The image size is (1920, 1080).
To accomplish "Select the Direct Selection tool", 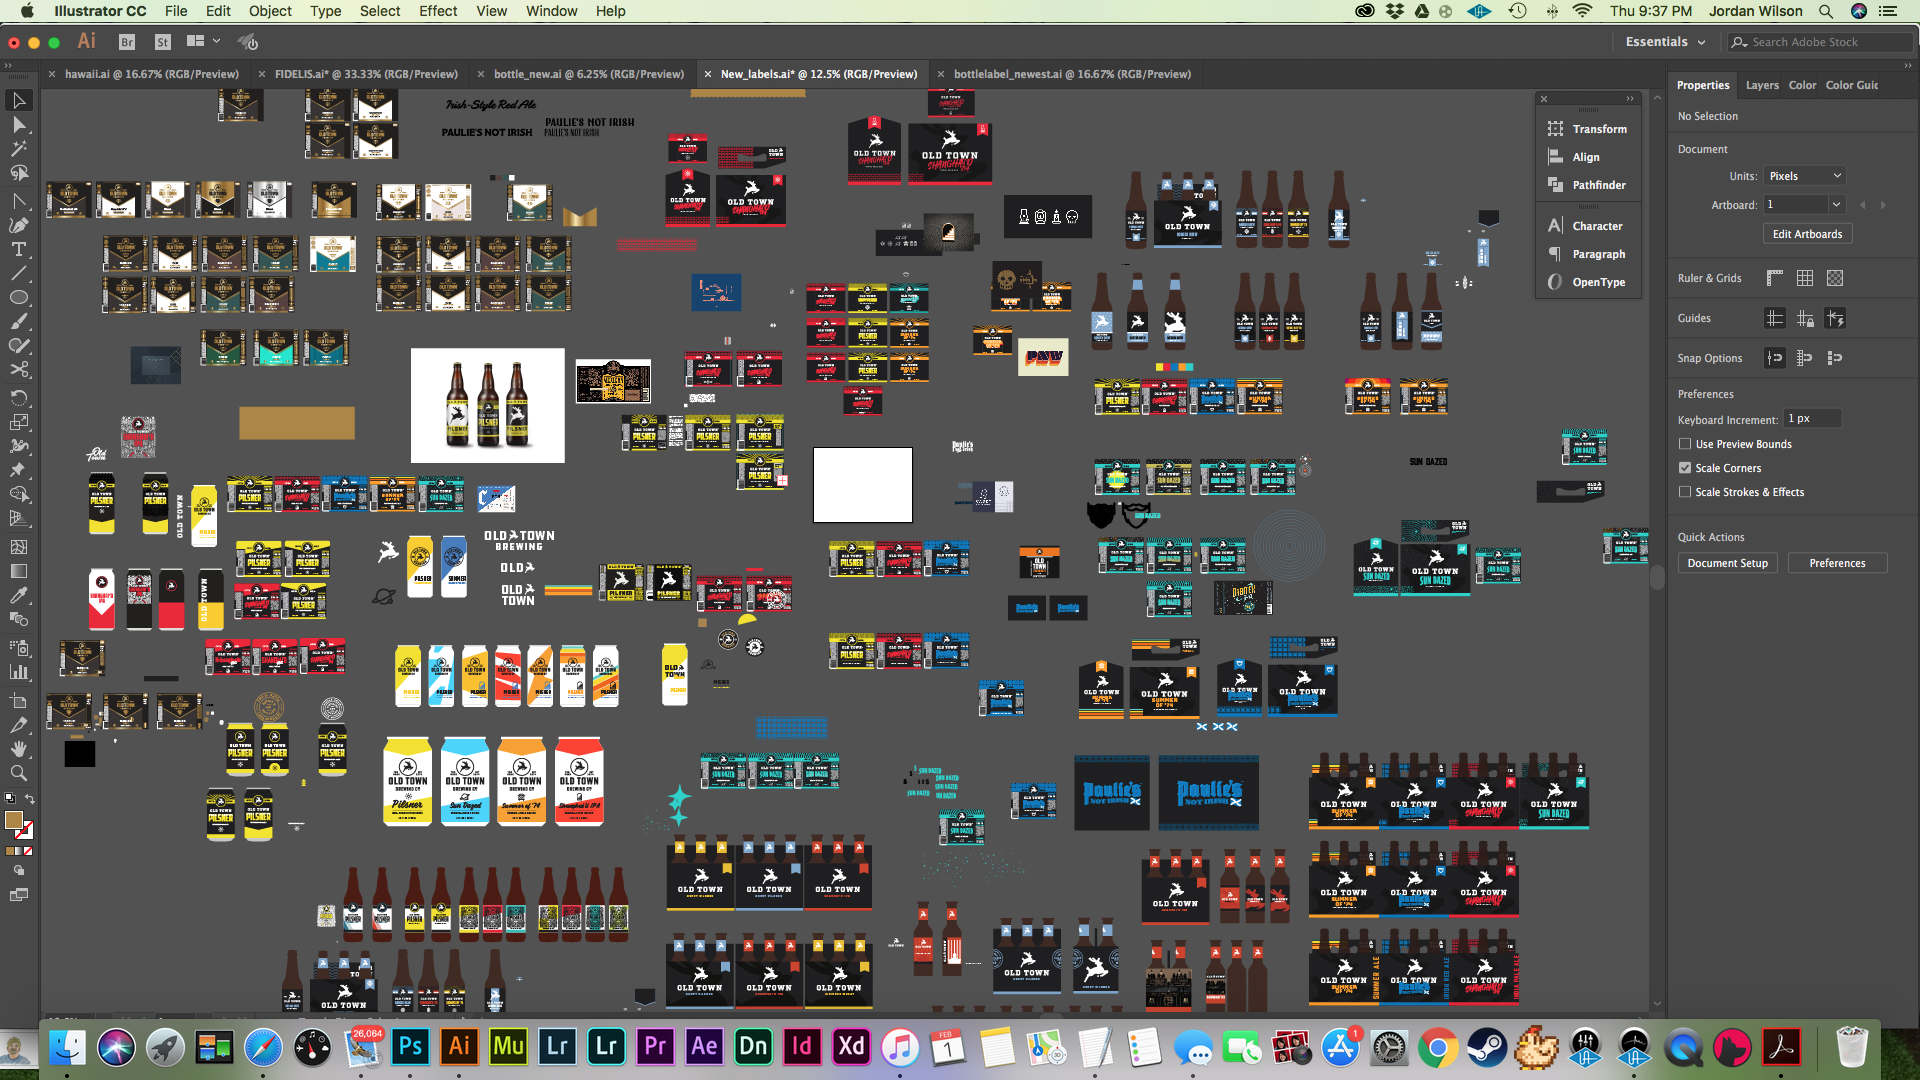I will pyautogui.click(x=18, y=125).
